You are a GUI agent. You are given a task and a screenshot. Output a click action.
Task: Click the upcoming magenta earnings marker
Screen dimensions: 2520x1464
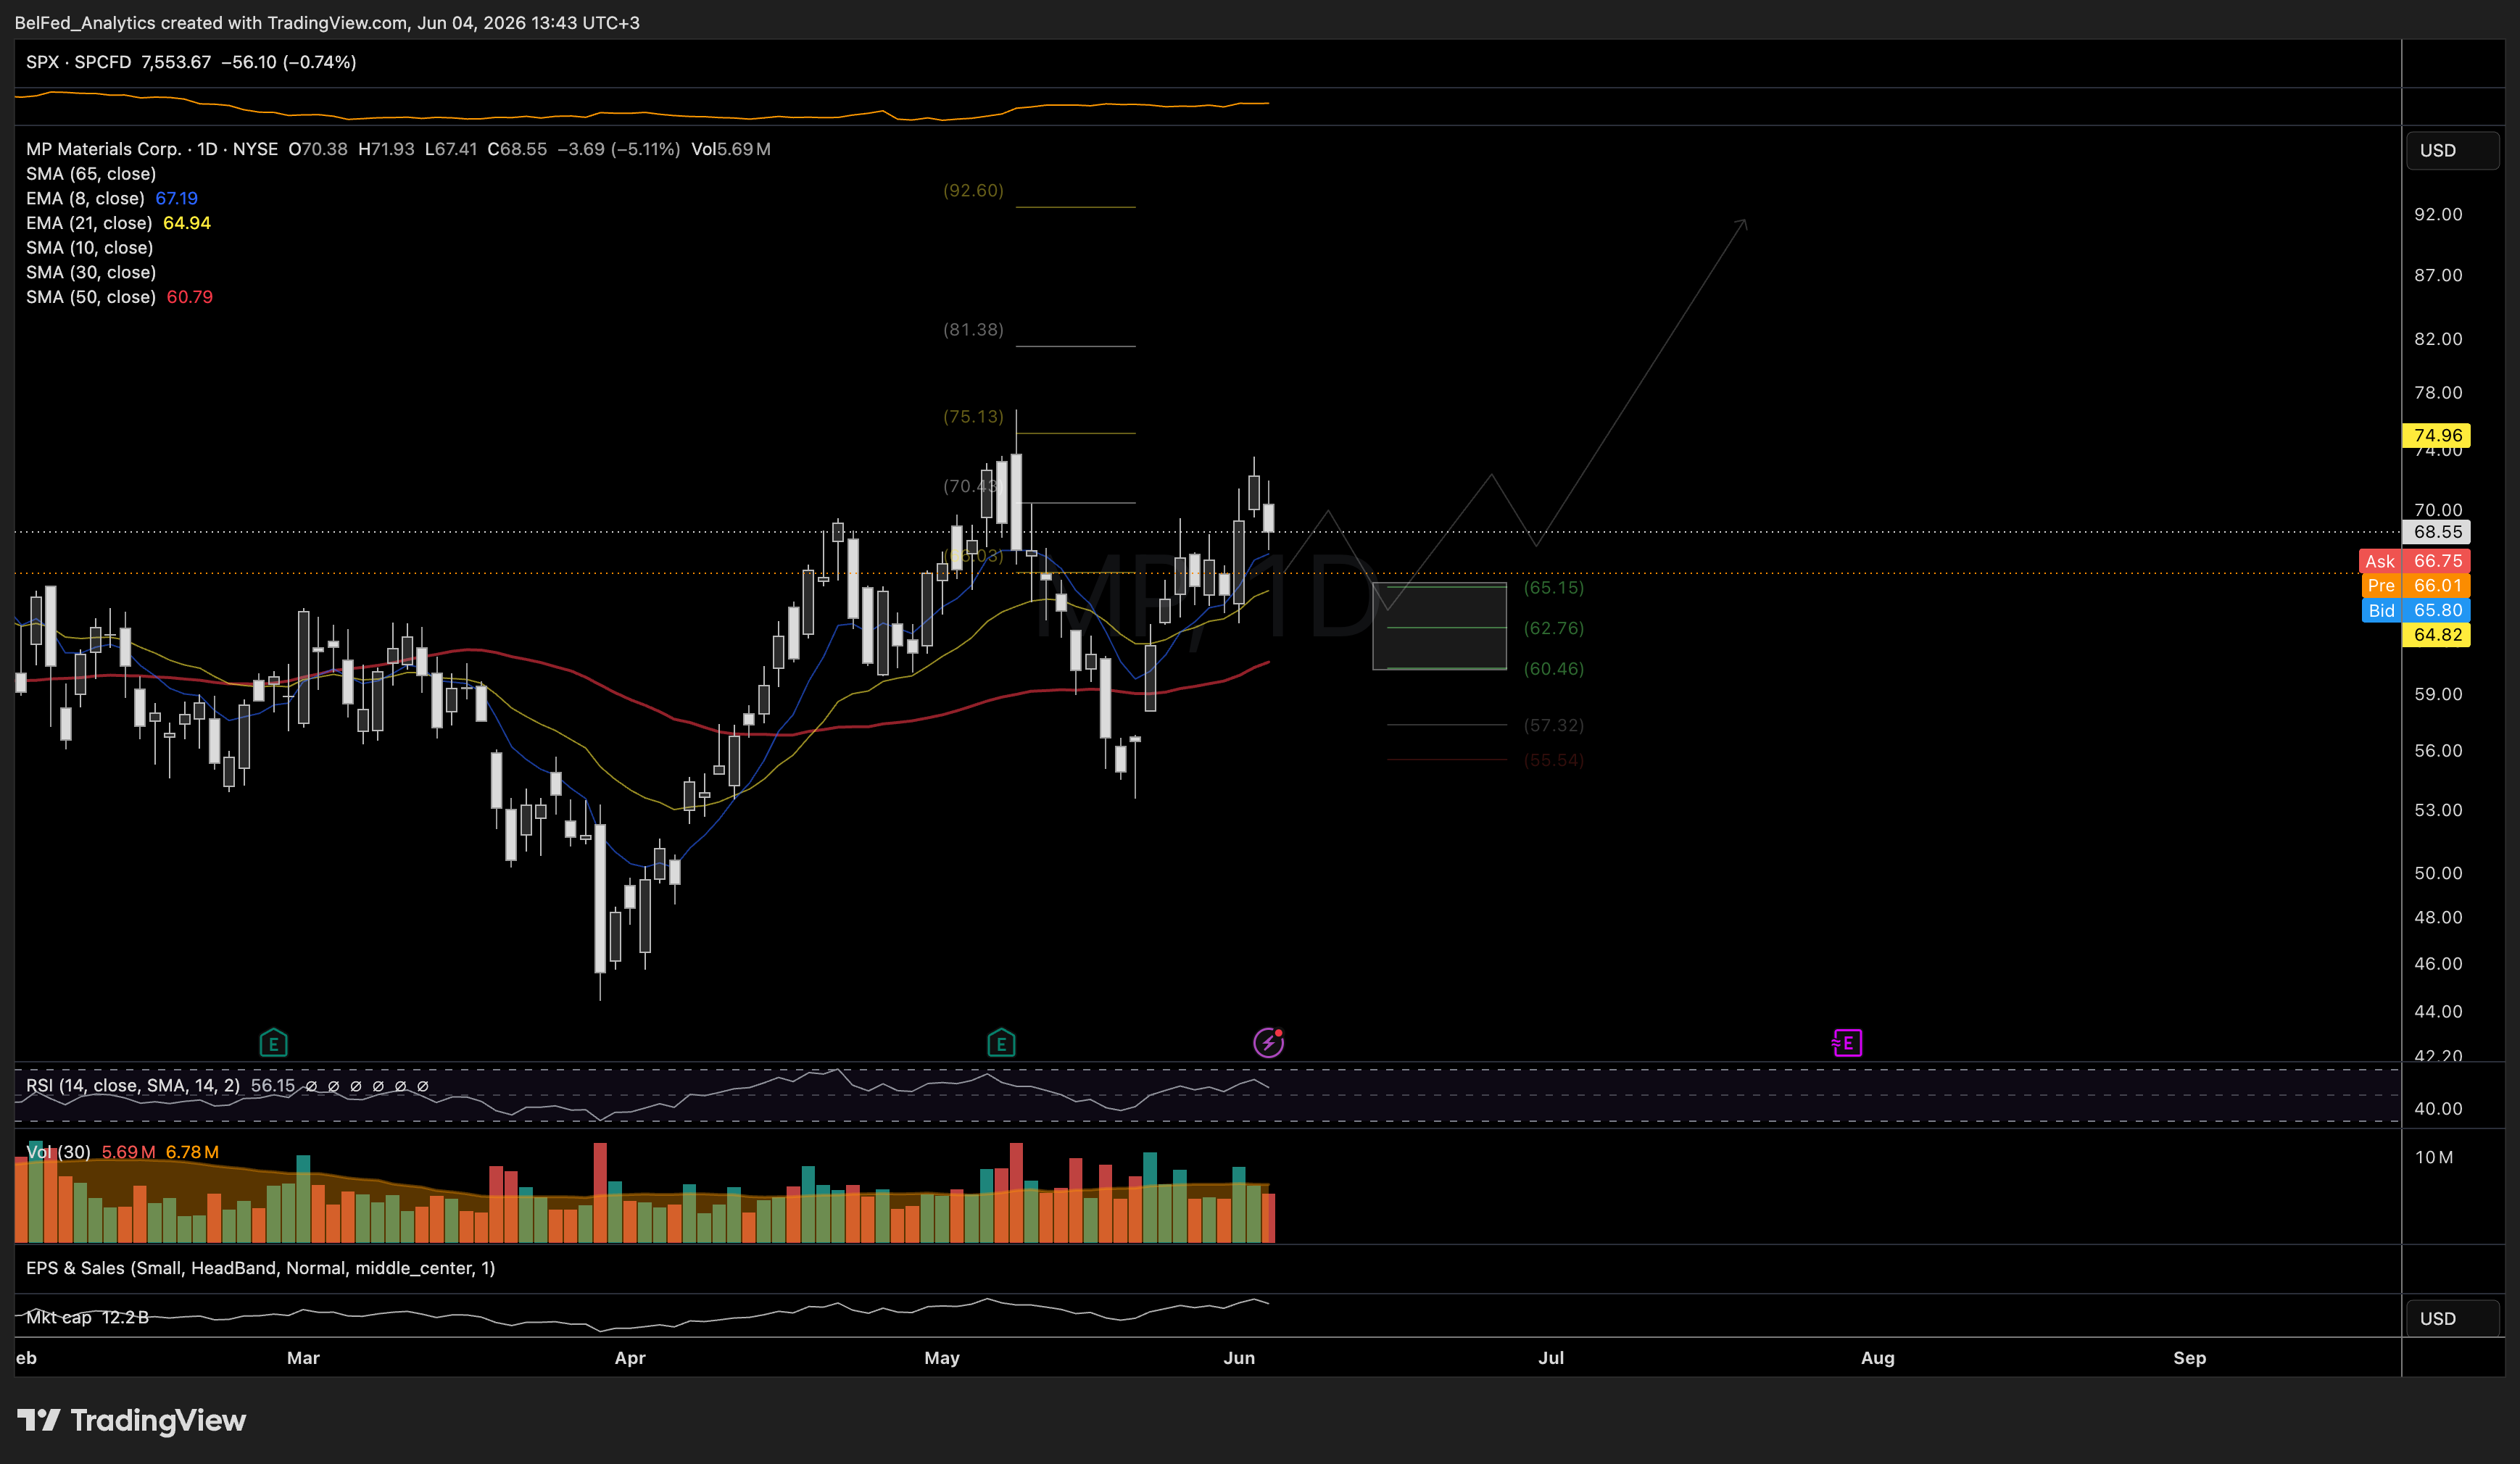click(1847, 1043)
